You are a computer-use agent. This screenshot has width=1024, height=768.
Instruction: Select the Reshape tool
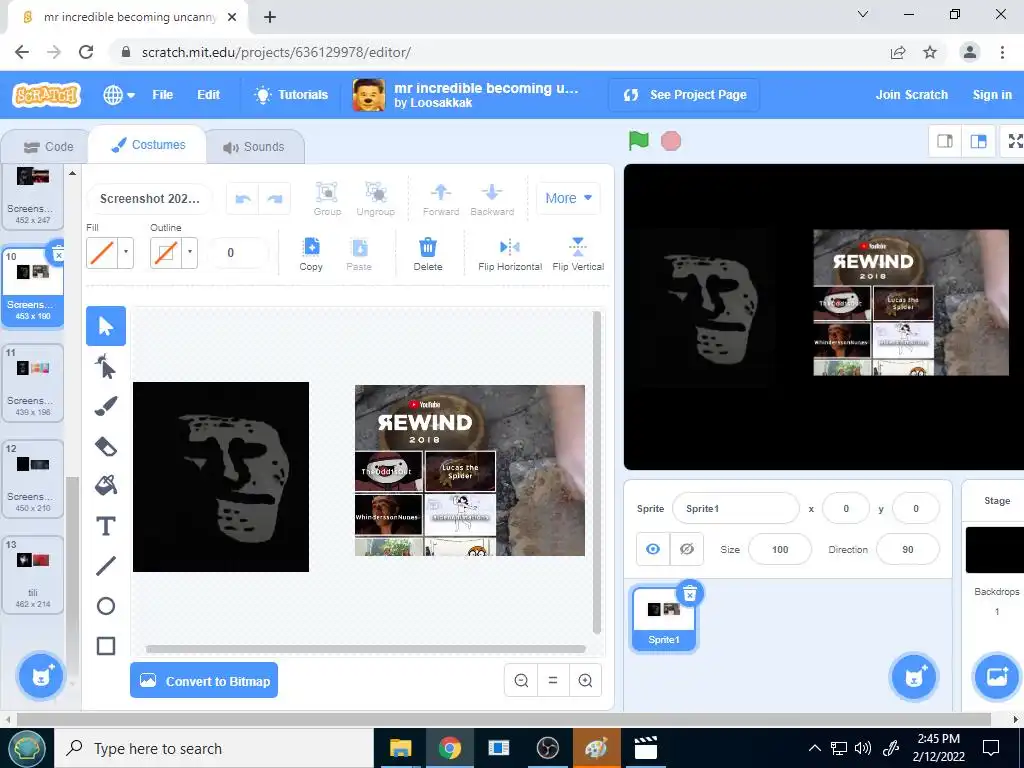tap(106, 366)
